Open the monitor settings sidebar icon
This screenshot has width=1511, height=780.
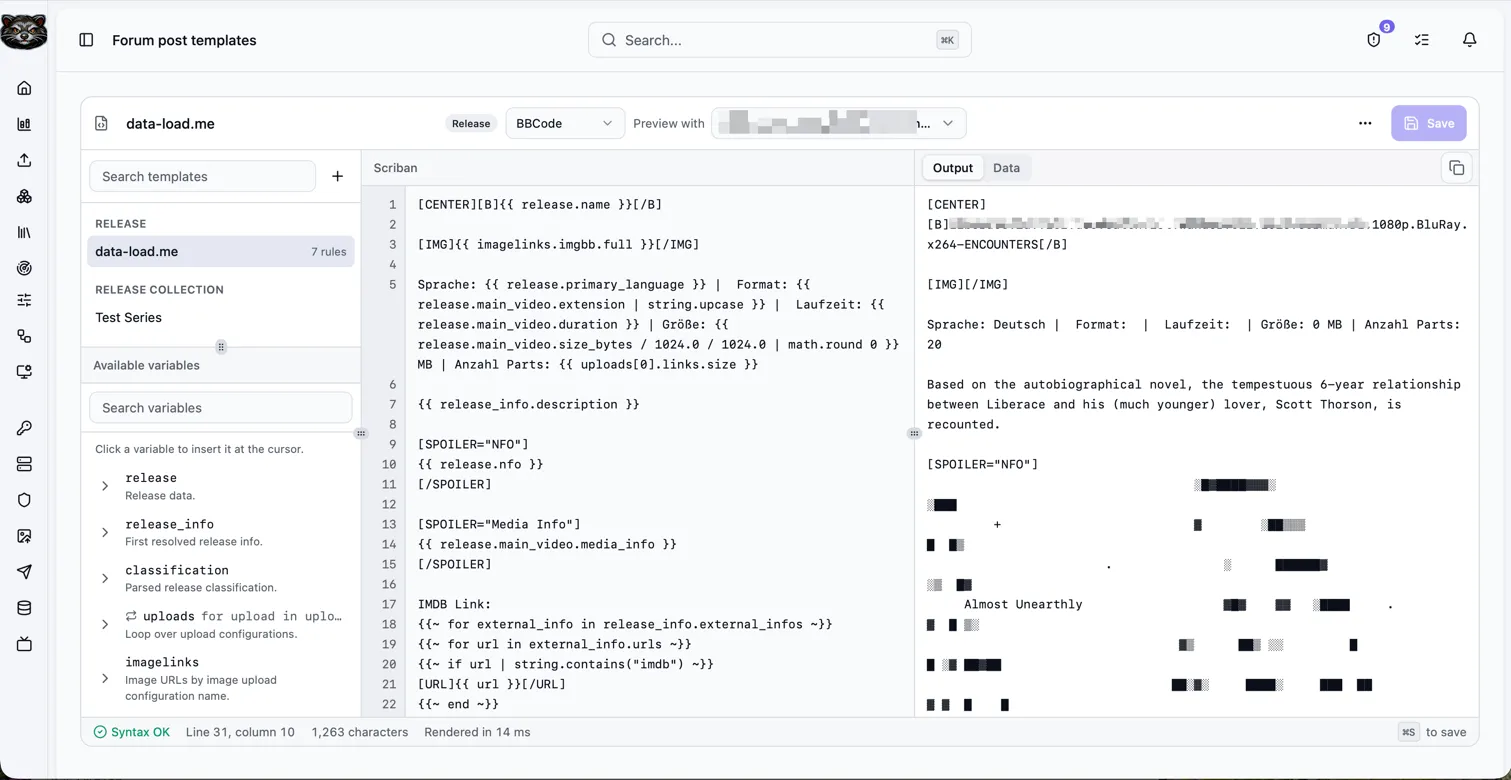pos(24,372)
